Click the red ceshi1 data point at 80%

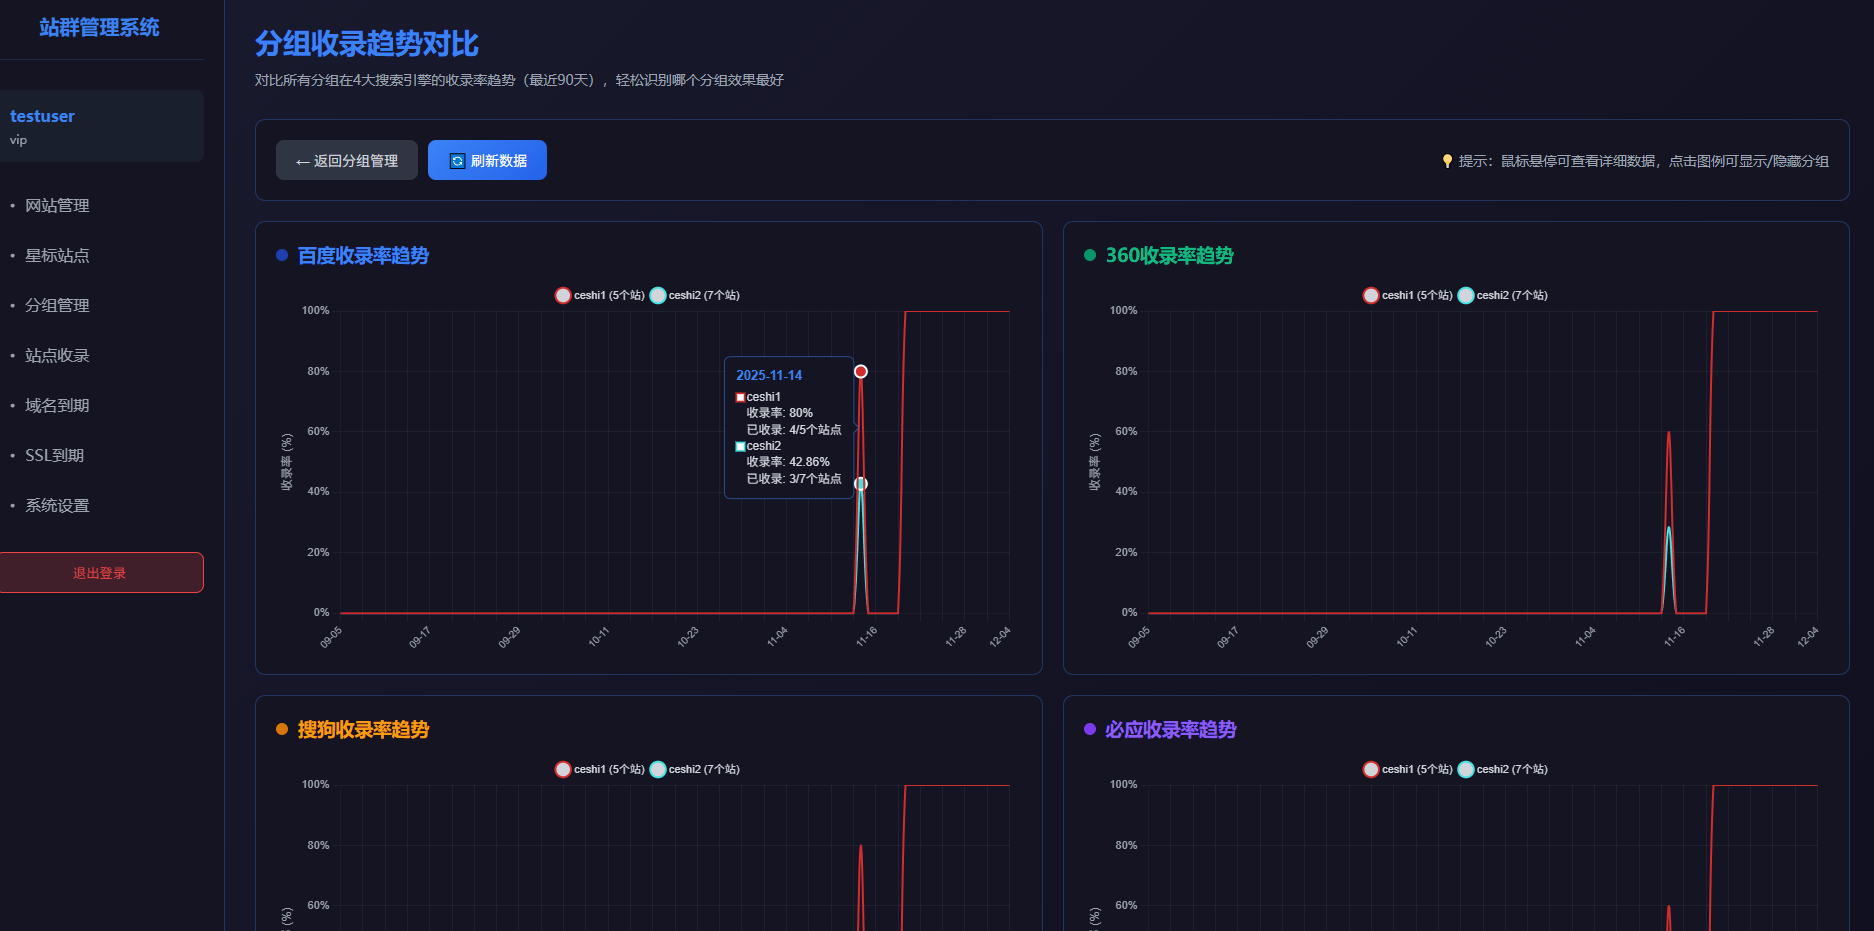click(860, 372)
